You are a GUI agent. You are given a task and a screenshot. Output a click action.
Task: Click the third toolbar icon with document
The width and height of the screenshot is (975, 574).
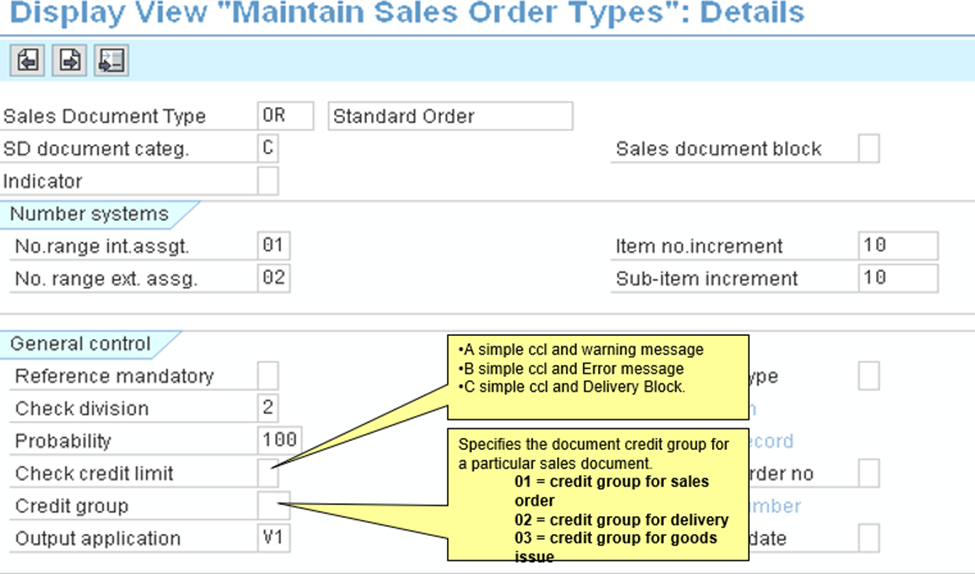[x=110, y=61]
